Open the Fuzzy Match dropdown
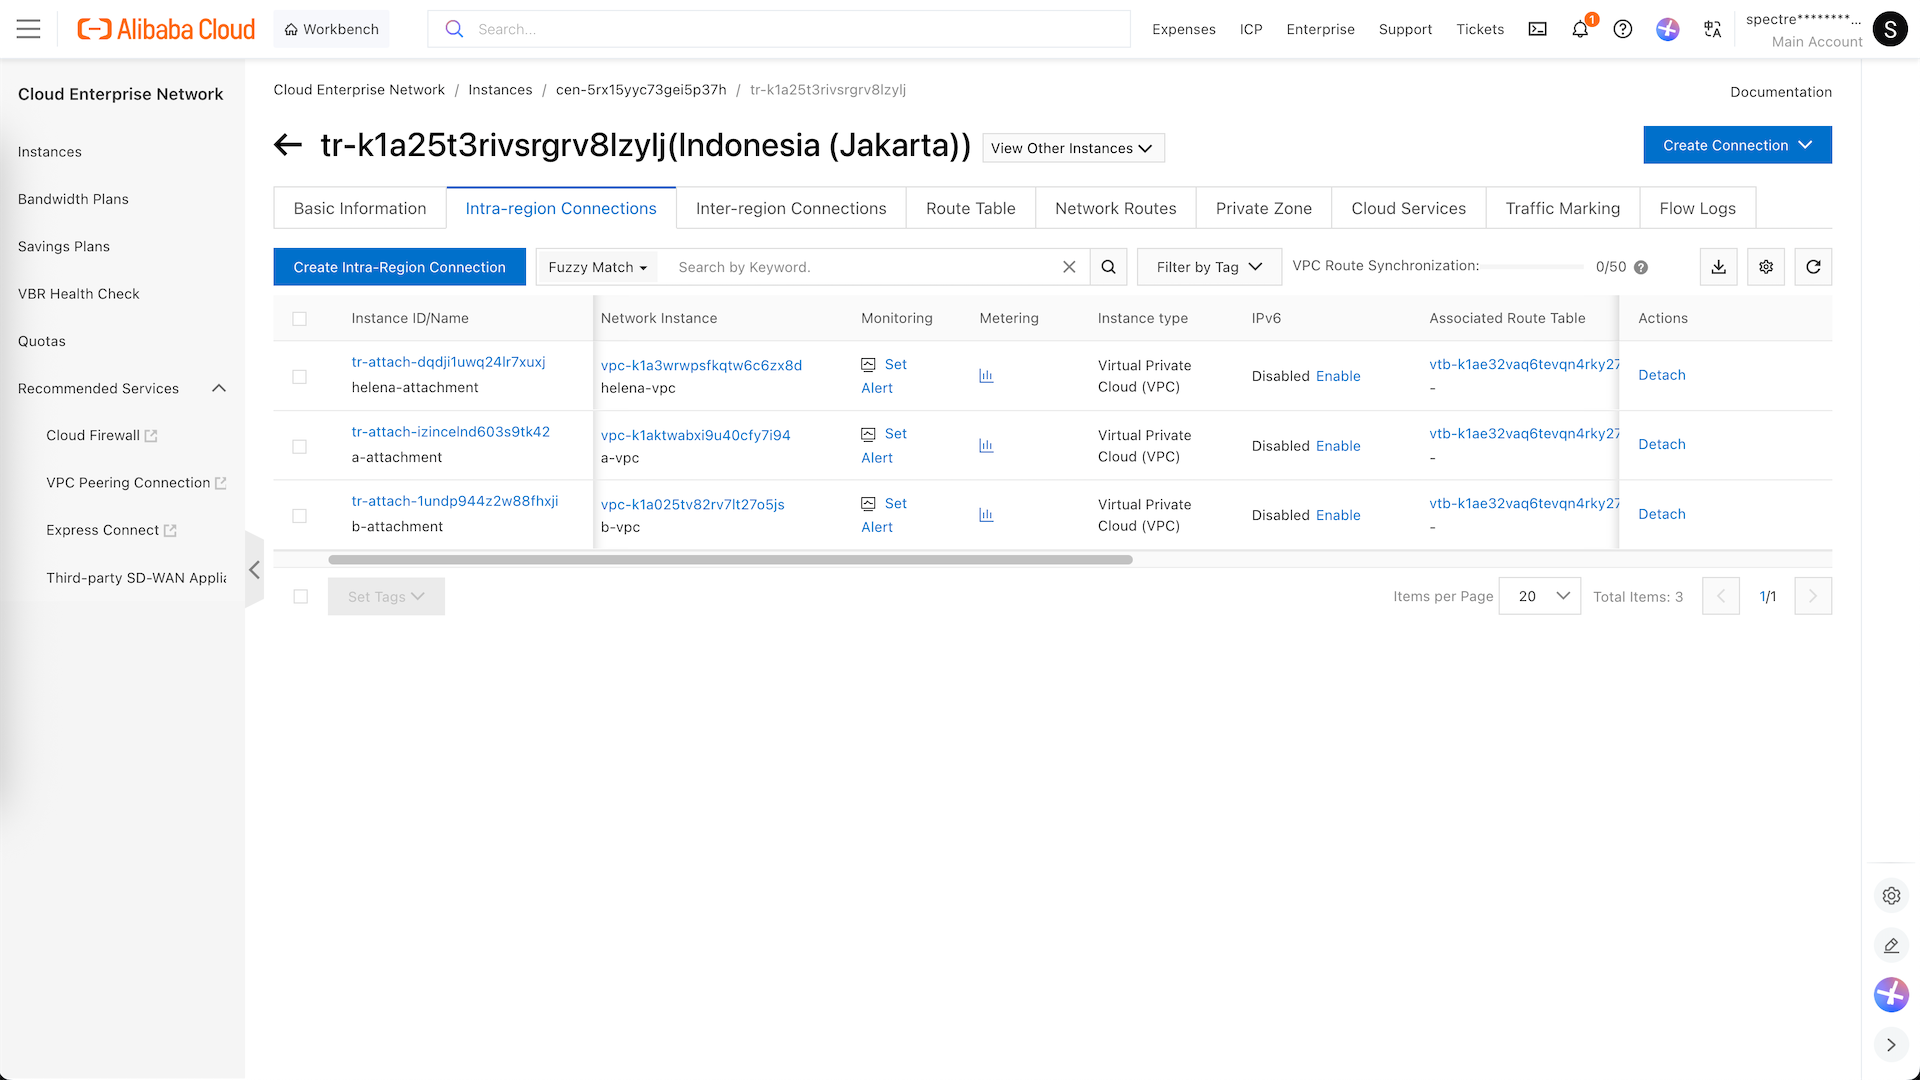 click(597, 267)
